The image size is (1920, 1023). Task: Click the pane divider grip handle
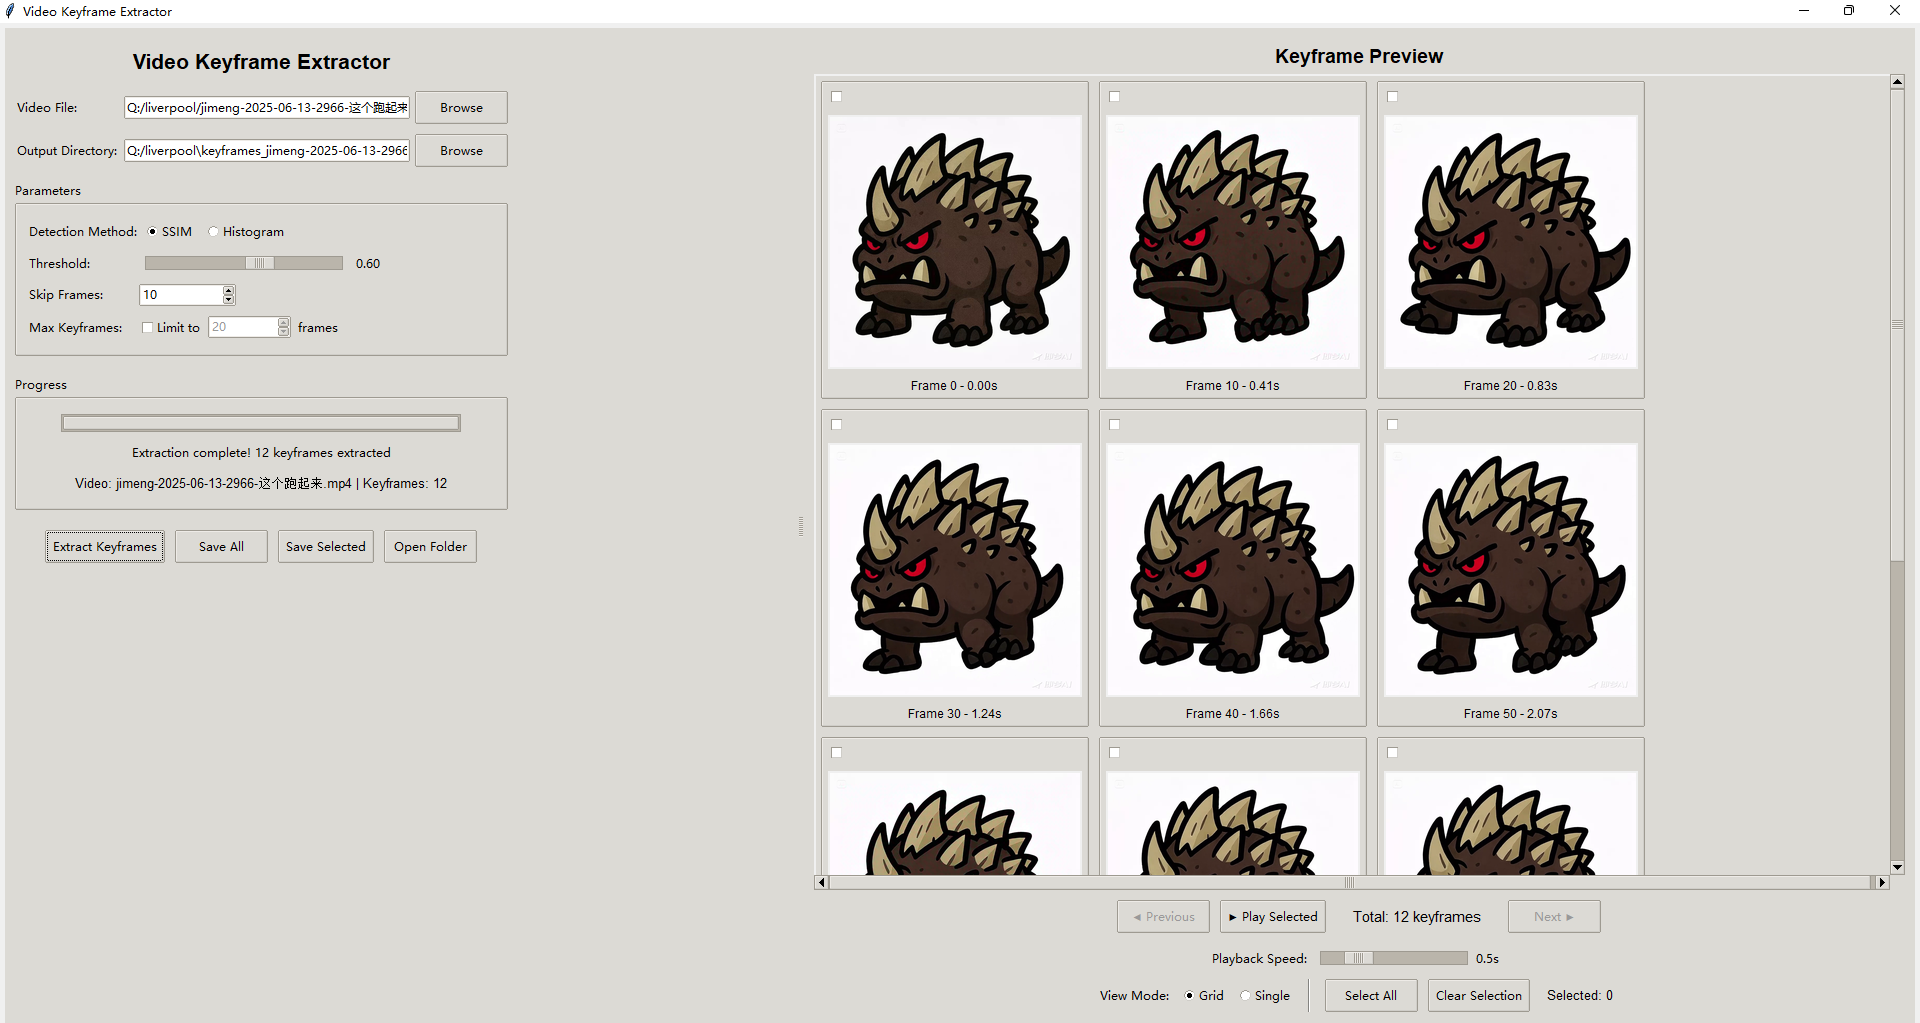click(x=801, y=527)
